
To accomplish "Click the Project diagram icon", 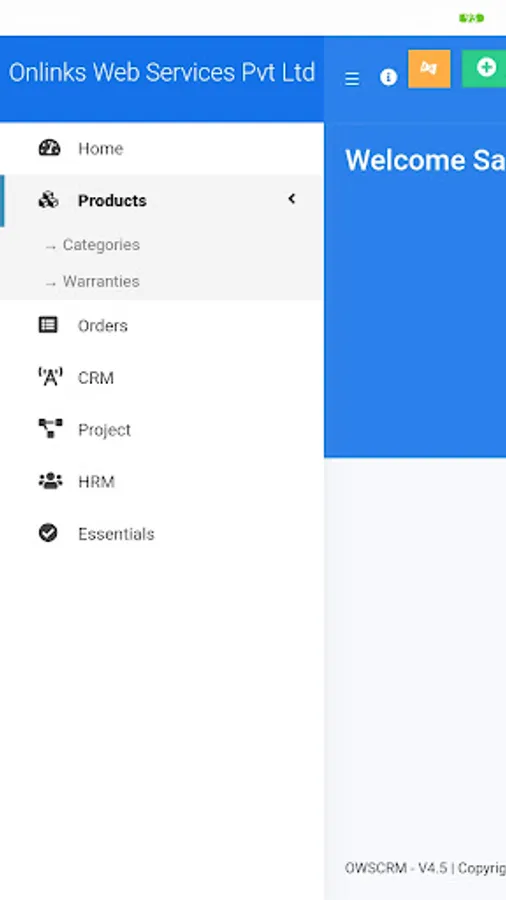I will click(x=50, y=429).
